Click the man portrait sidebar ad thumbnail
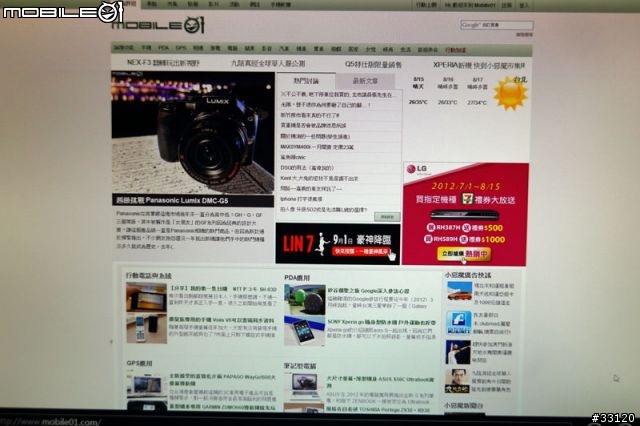The height and width of the screenshot is (426, 640). [x=457, y=381]
